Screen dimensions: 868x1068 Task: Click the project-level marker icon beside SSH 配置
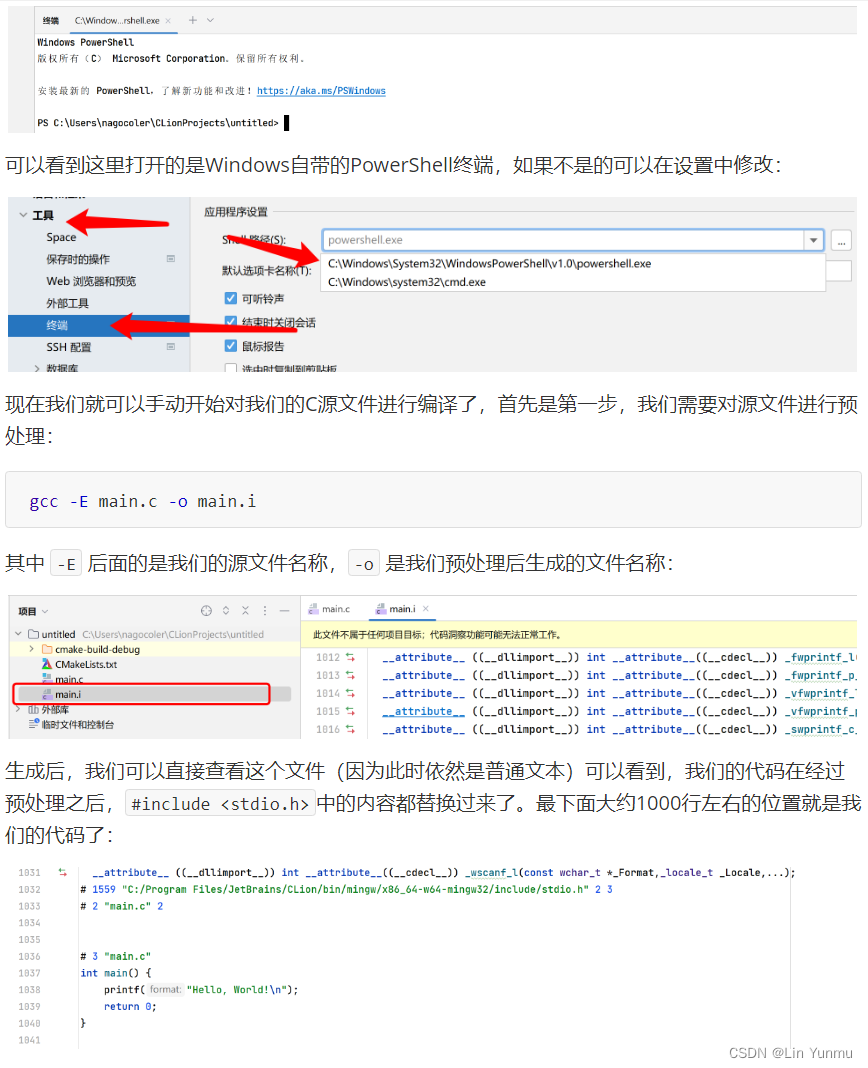click(171, 347)
